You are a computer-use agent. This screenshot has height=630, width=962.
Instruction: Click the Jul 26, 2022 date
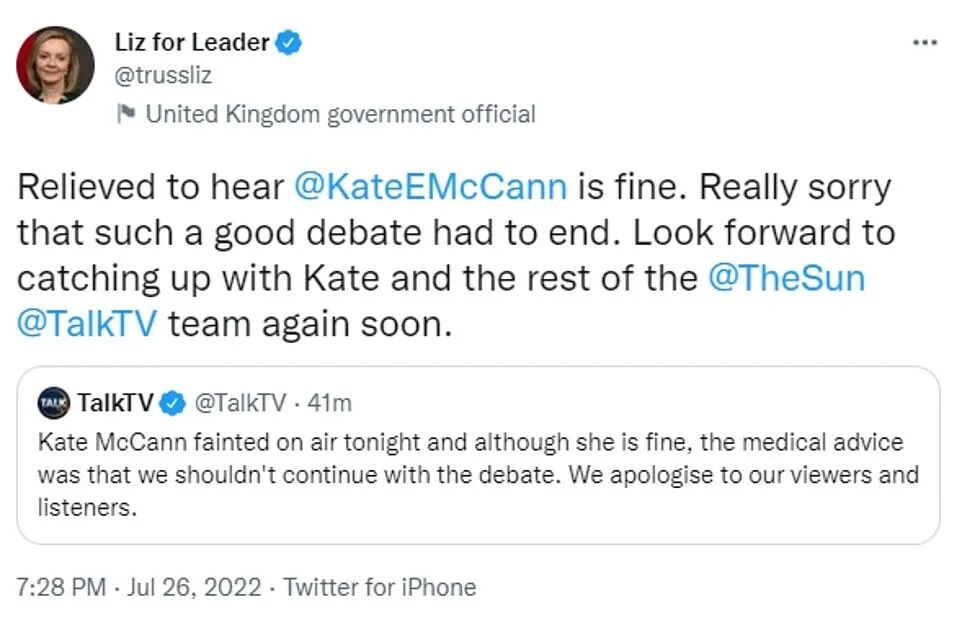194,587
